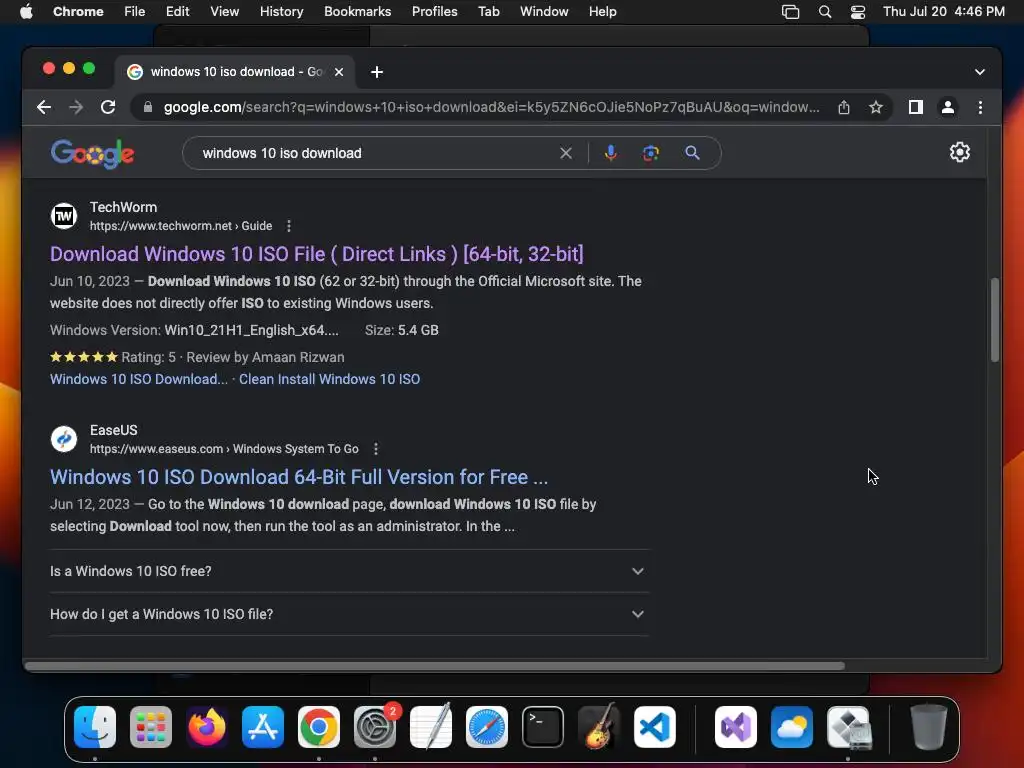Click the vertical page scrollbar thumb

[995, 320]
